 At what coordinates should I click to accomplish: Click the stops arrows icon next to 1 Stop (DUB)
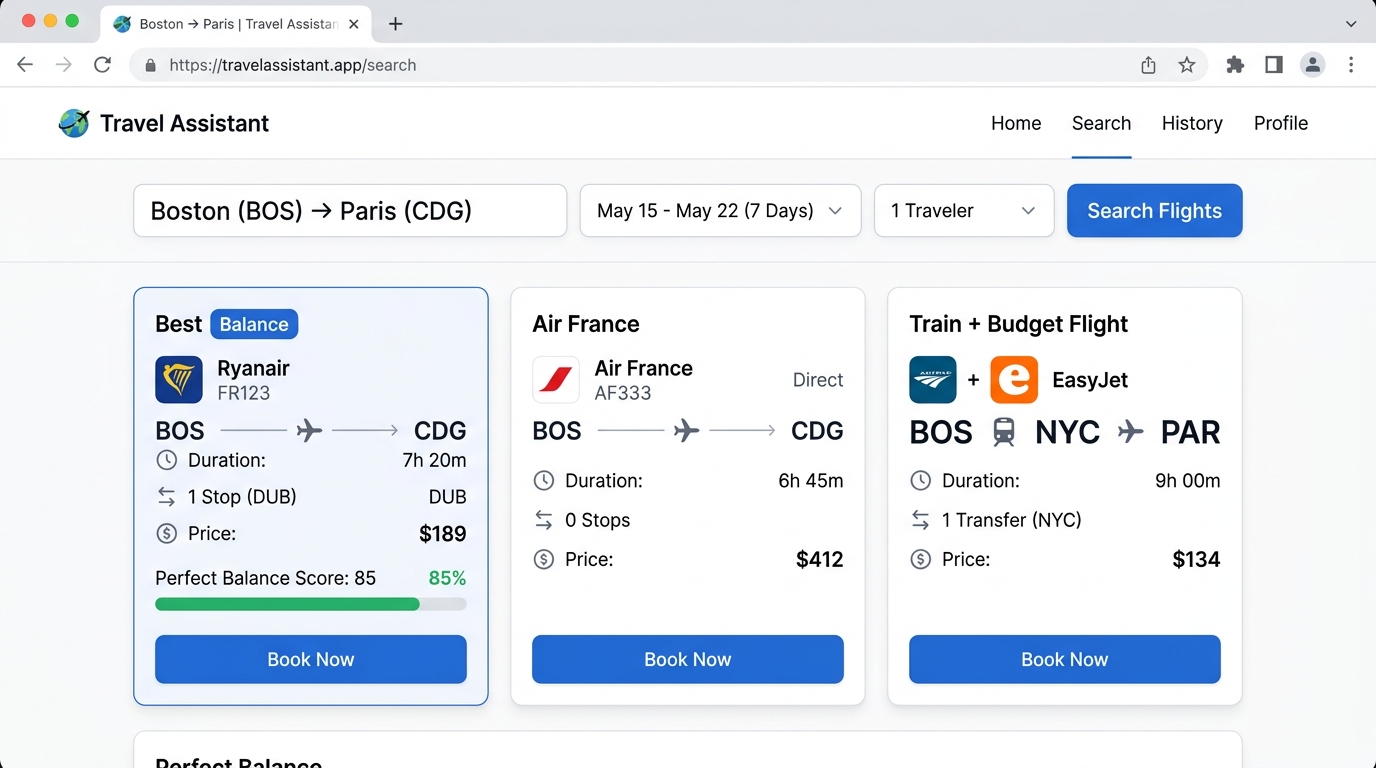(x=167, y=497)
